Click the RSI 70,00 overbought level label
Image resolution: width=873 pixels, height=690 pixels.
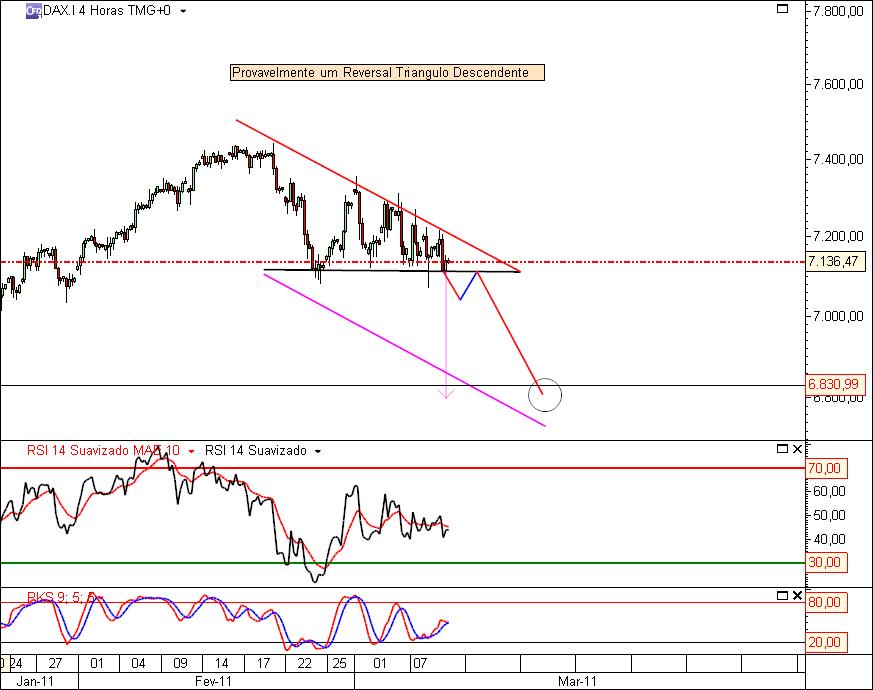point(826,468)
